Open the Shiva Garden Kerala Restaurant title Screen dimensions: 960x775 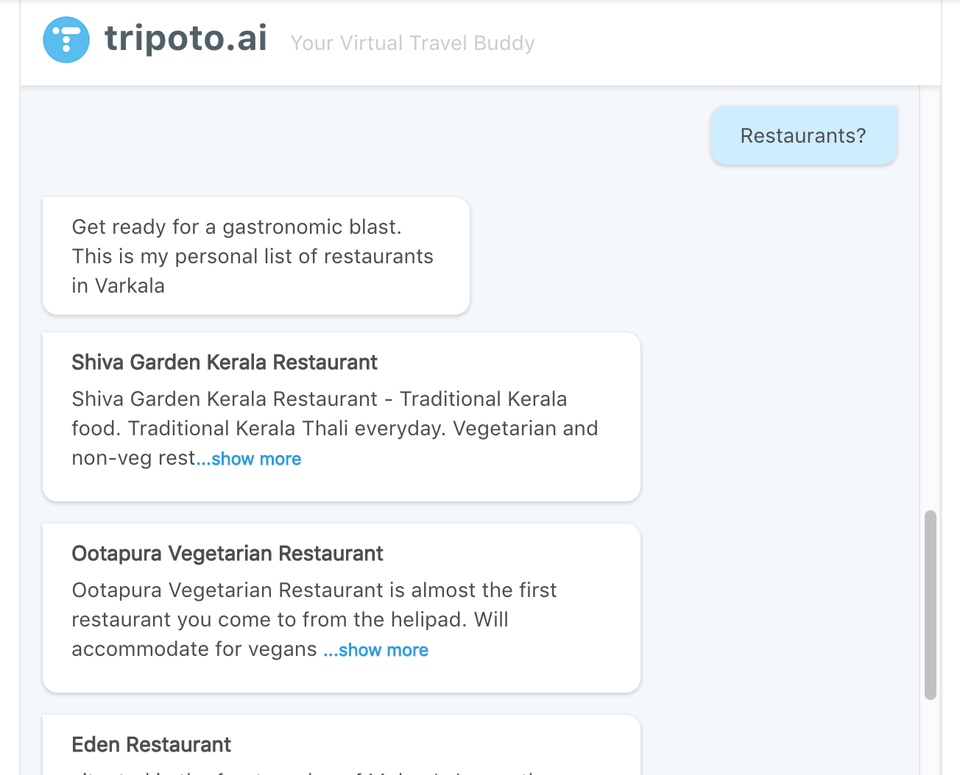(x=224, y=362)
